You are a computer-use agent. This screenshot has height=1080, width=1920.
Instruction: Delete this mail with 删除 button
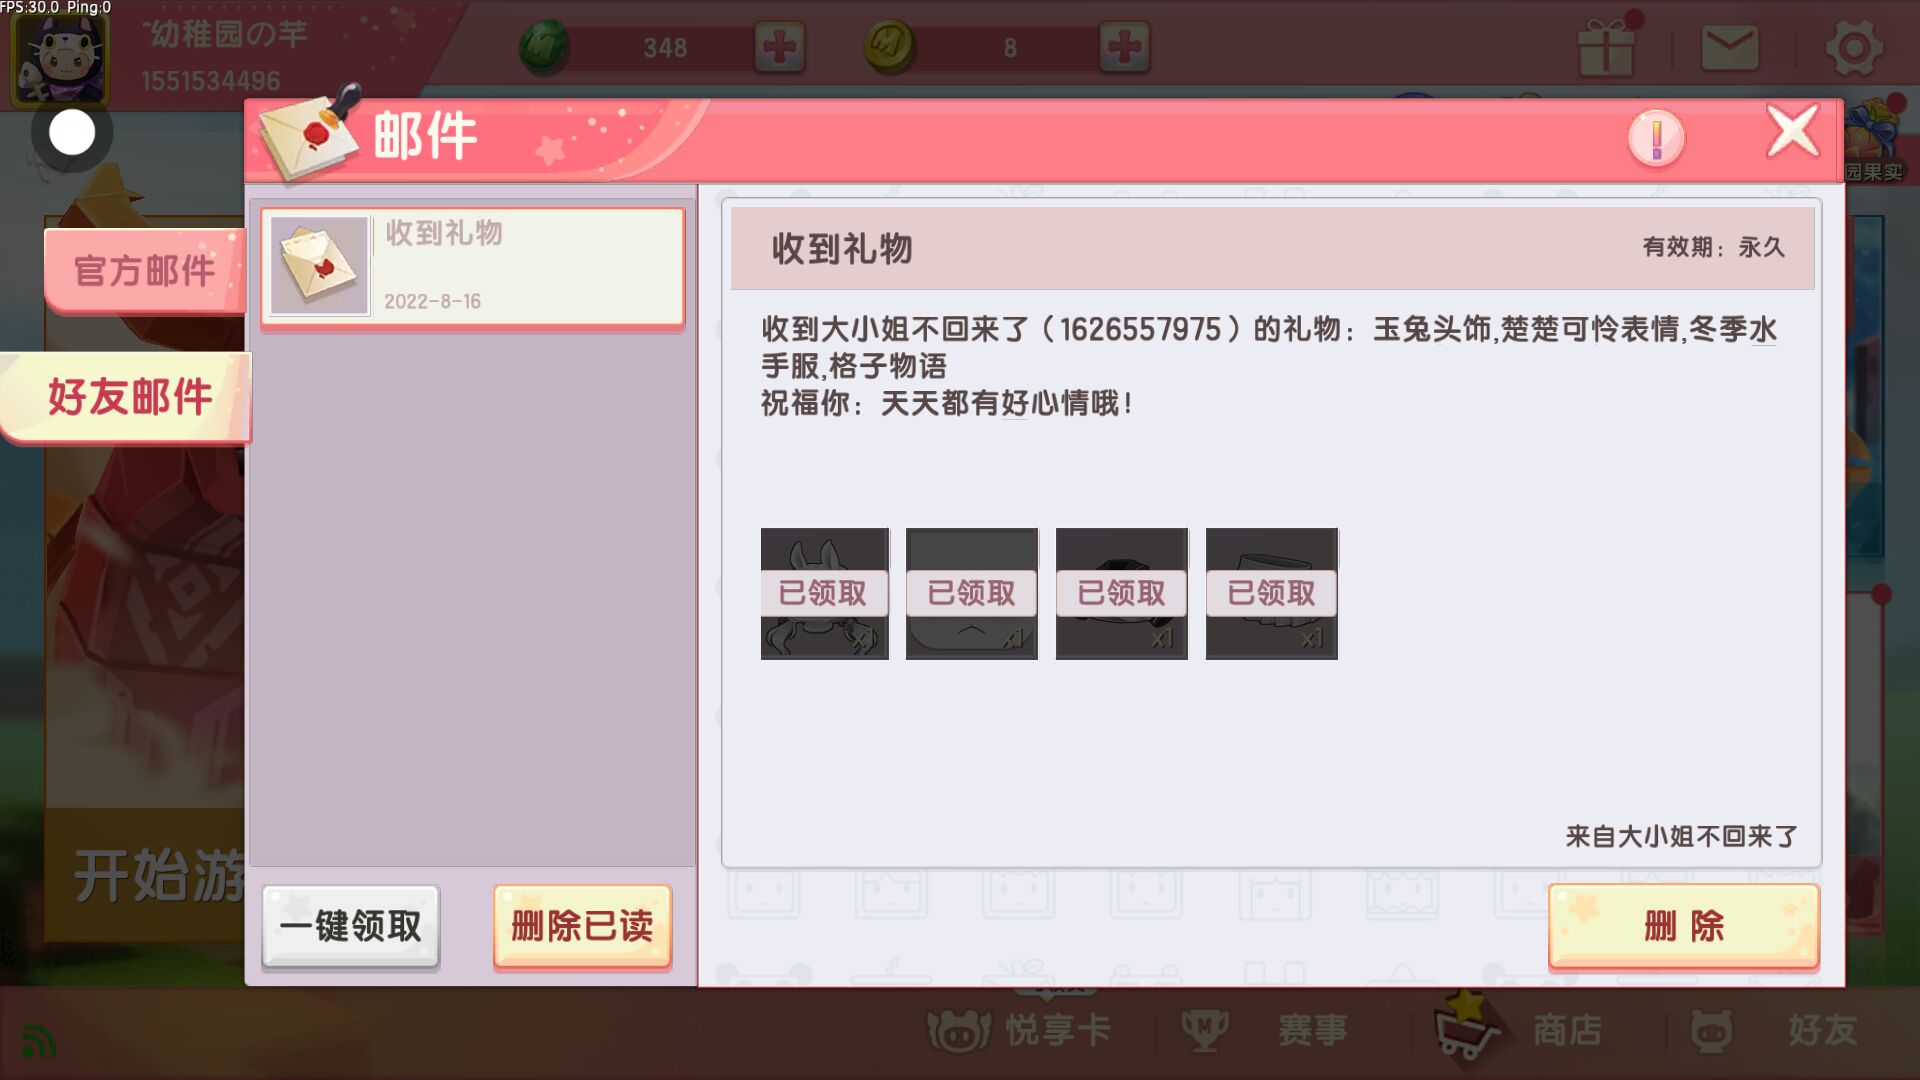(1684, 926)
